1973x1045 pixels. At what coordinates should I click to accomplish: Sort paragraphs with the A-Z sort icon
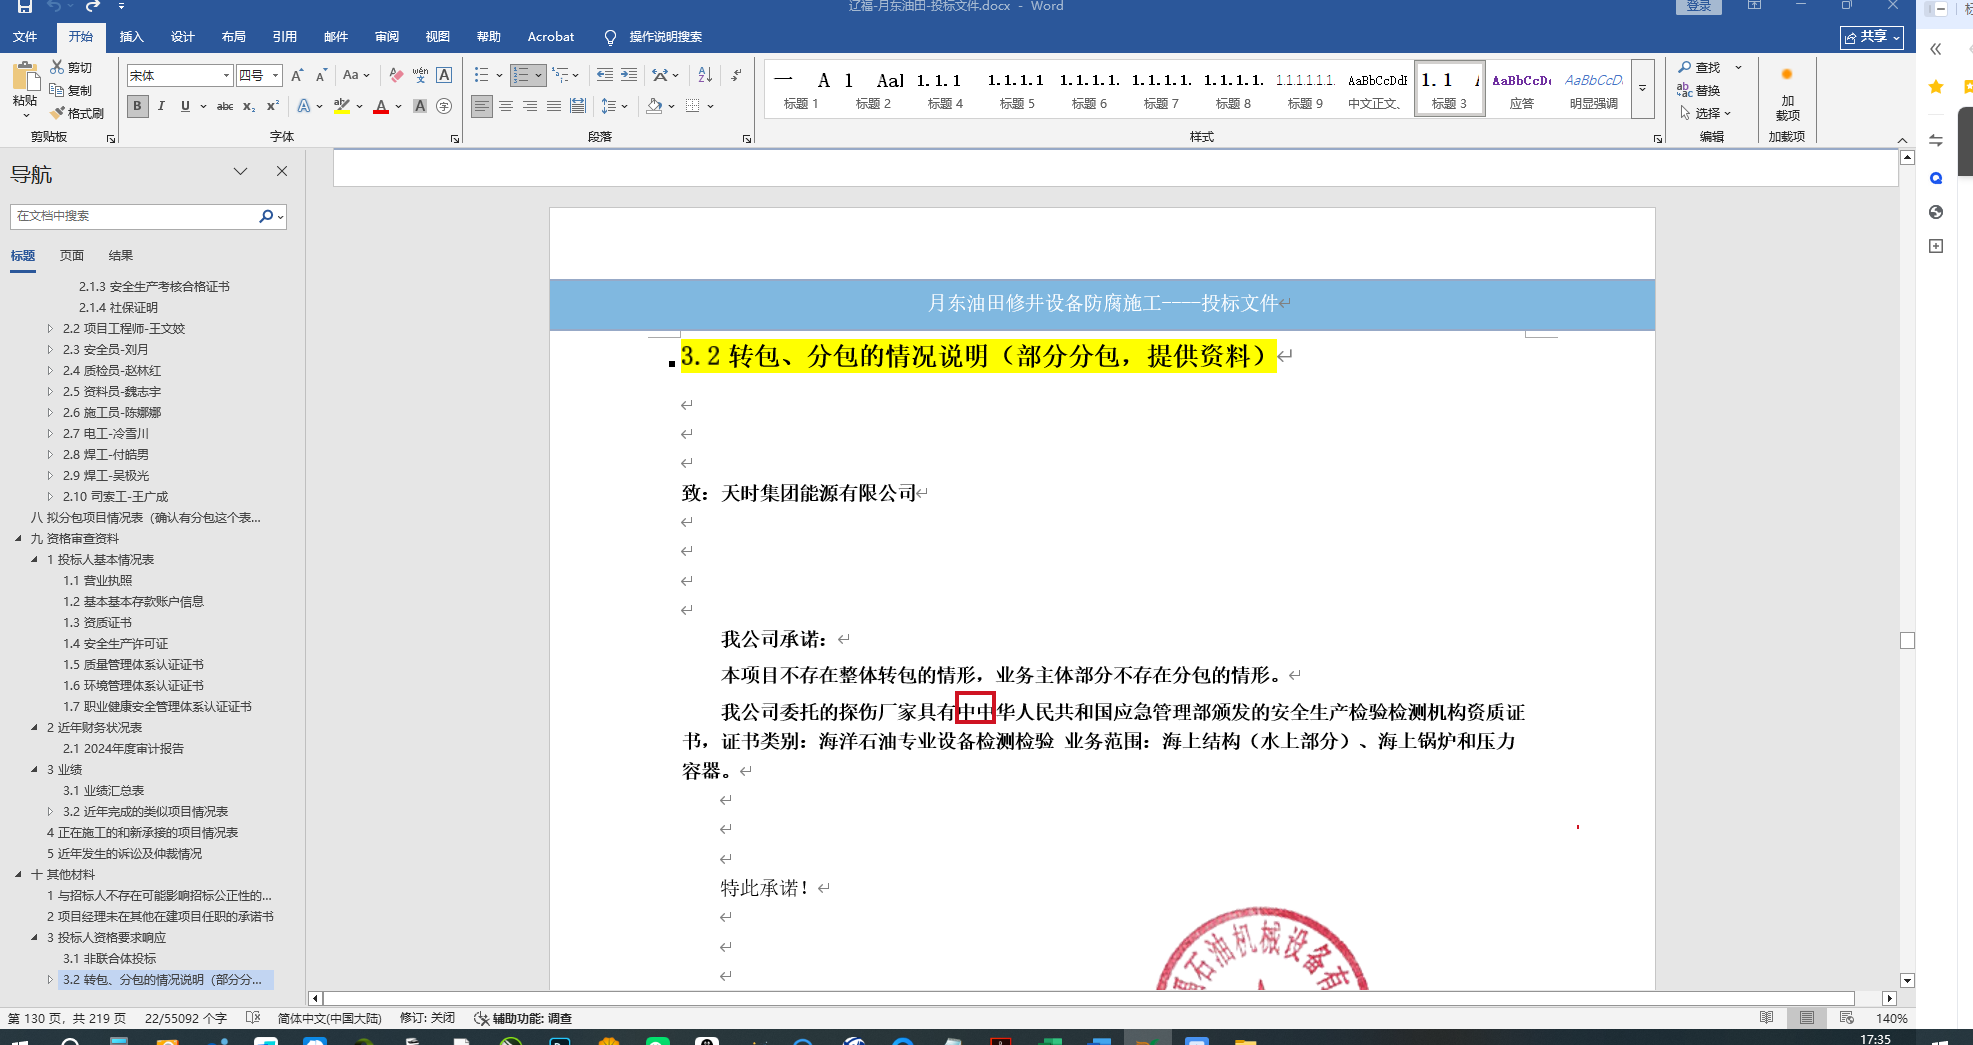click(x=705, y=75)
